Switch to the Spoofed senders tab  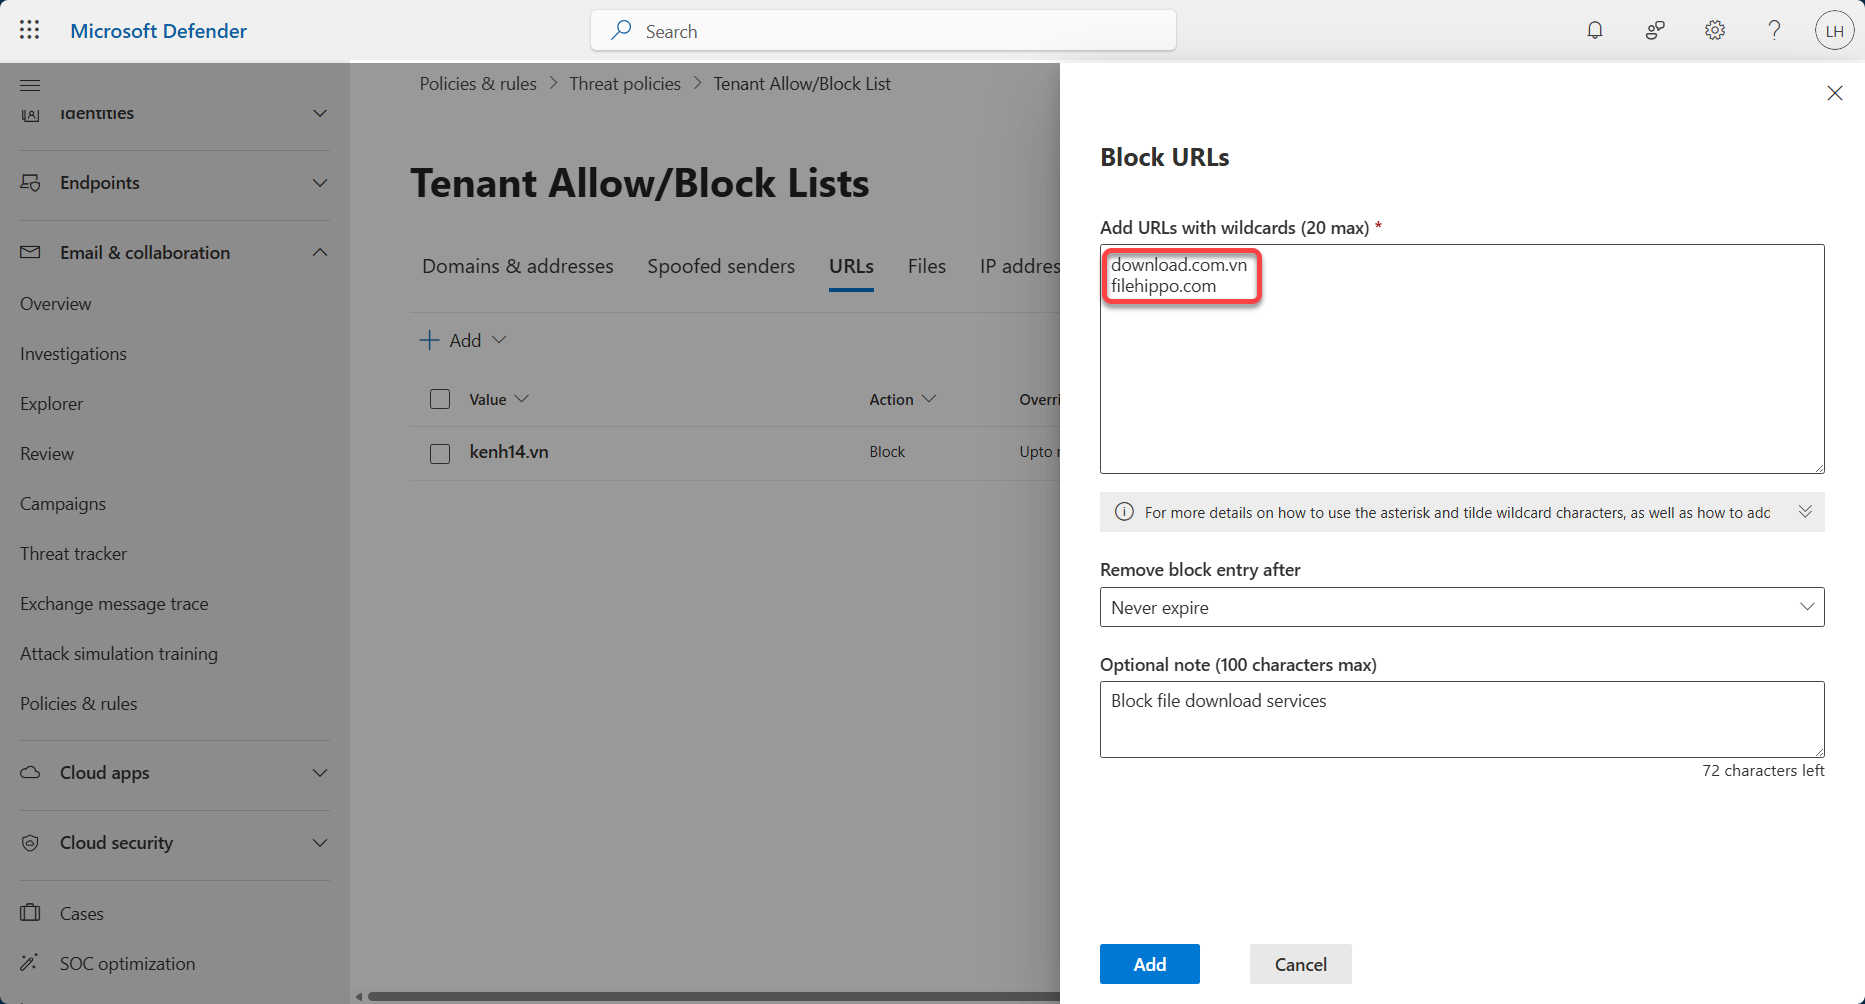pyautogui.click(x=720, y=266)
